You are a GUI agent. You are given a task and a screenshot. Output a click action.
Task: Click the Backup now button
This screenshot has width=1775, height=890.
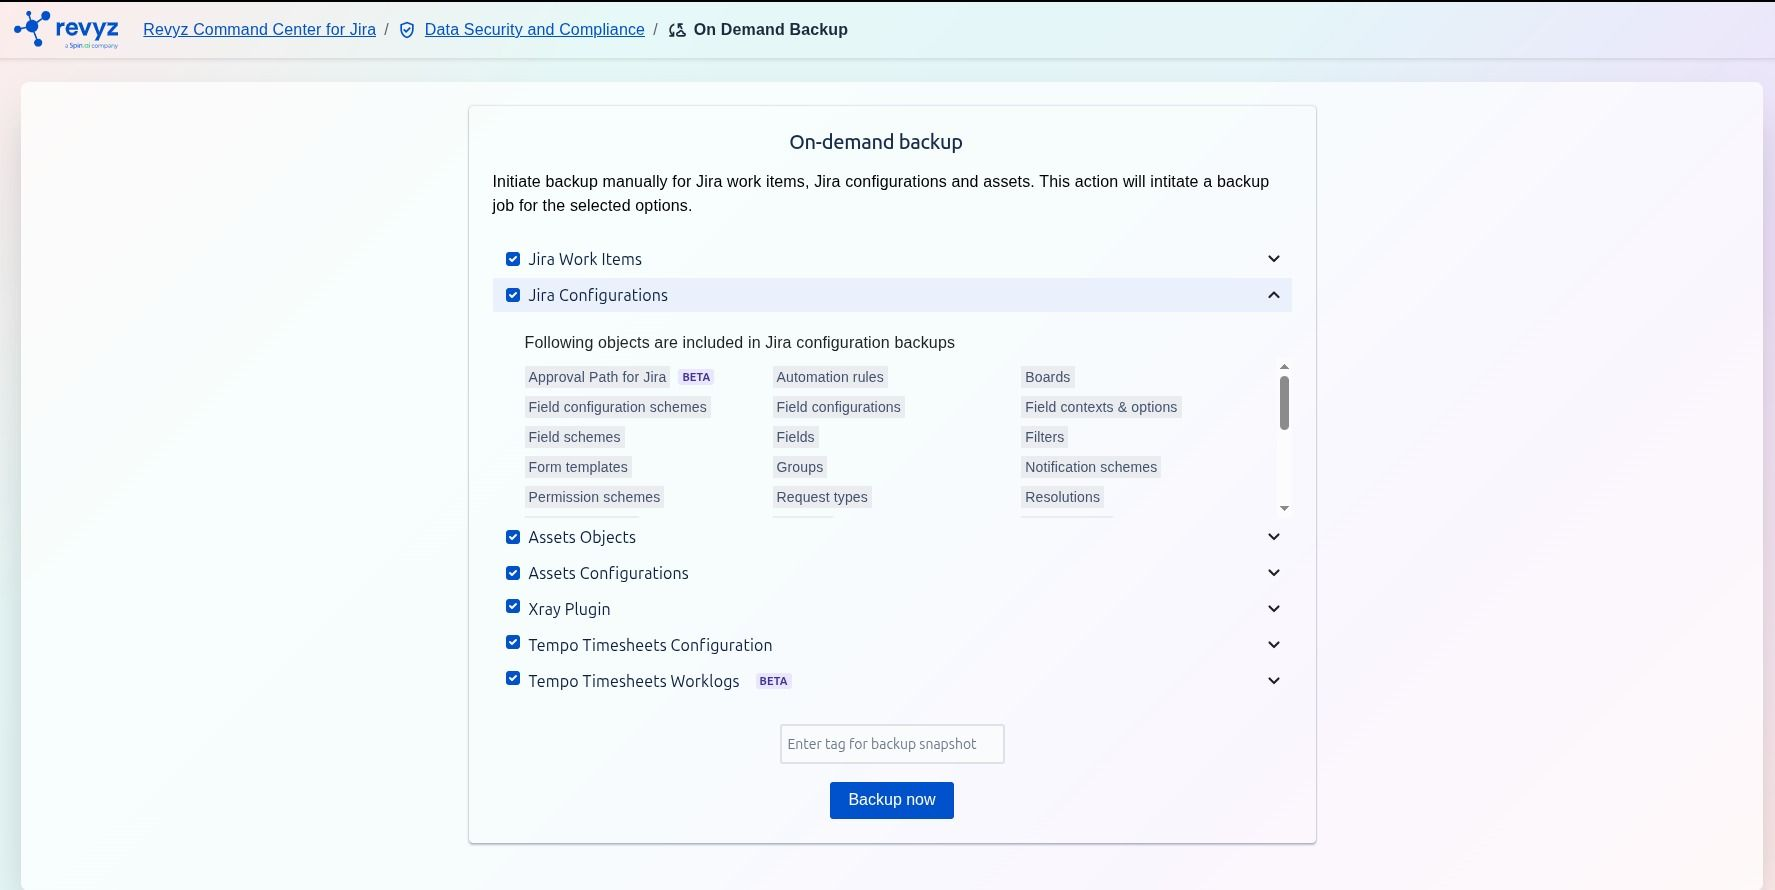pos(892,800)
